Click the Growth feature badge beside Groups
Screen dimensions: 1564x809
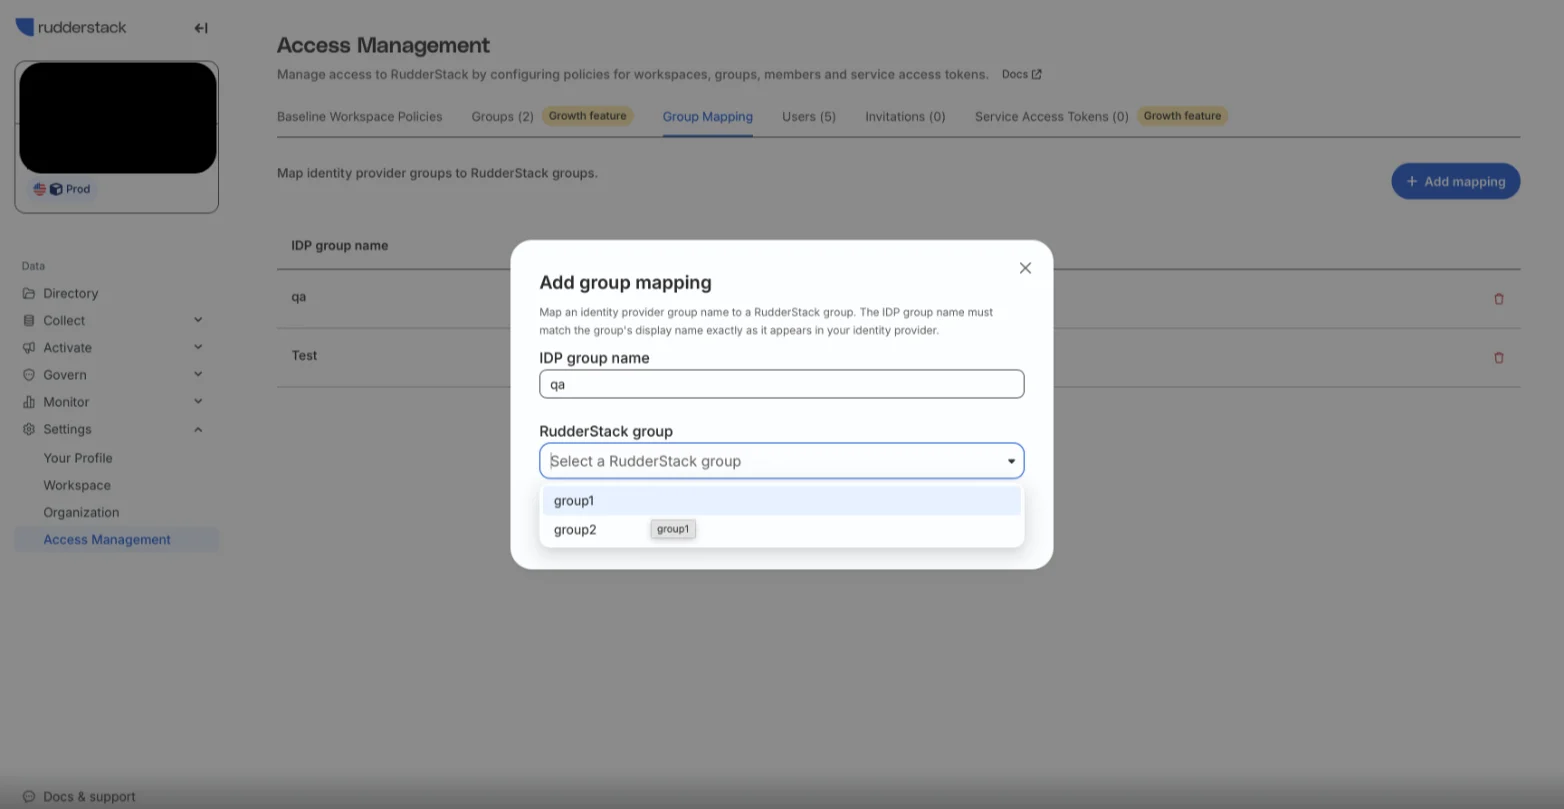tap(588, 116)
